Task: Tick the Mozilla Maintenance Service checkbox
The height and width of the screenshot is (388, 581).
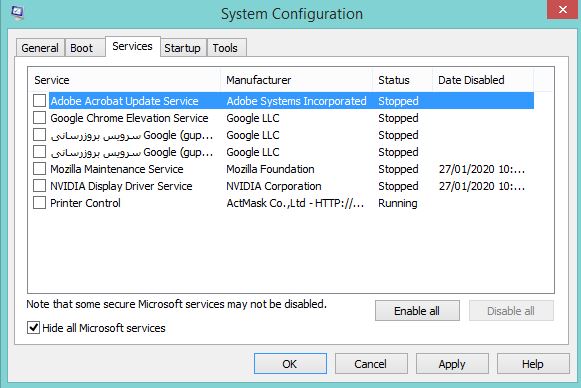Action: click(x=39, y=169)
